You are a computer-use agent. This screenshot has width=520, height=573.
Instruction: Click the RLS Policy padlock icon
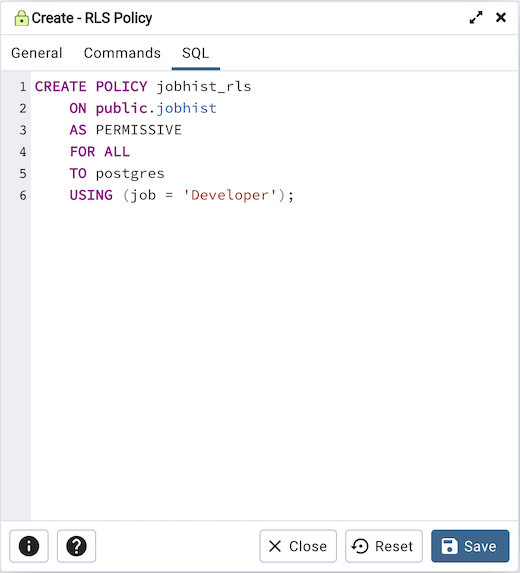pos(21,18)
